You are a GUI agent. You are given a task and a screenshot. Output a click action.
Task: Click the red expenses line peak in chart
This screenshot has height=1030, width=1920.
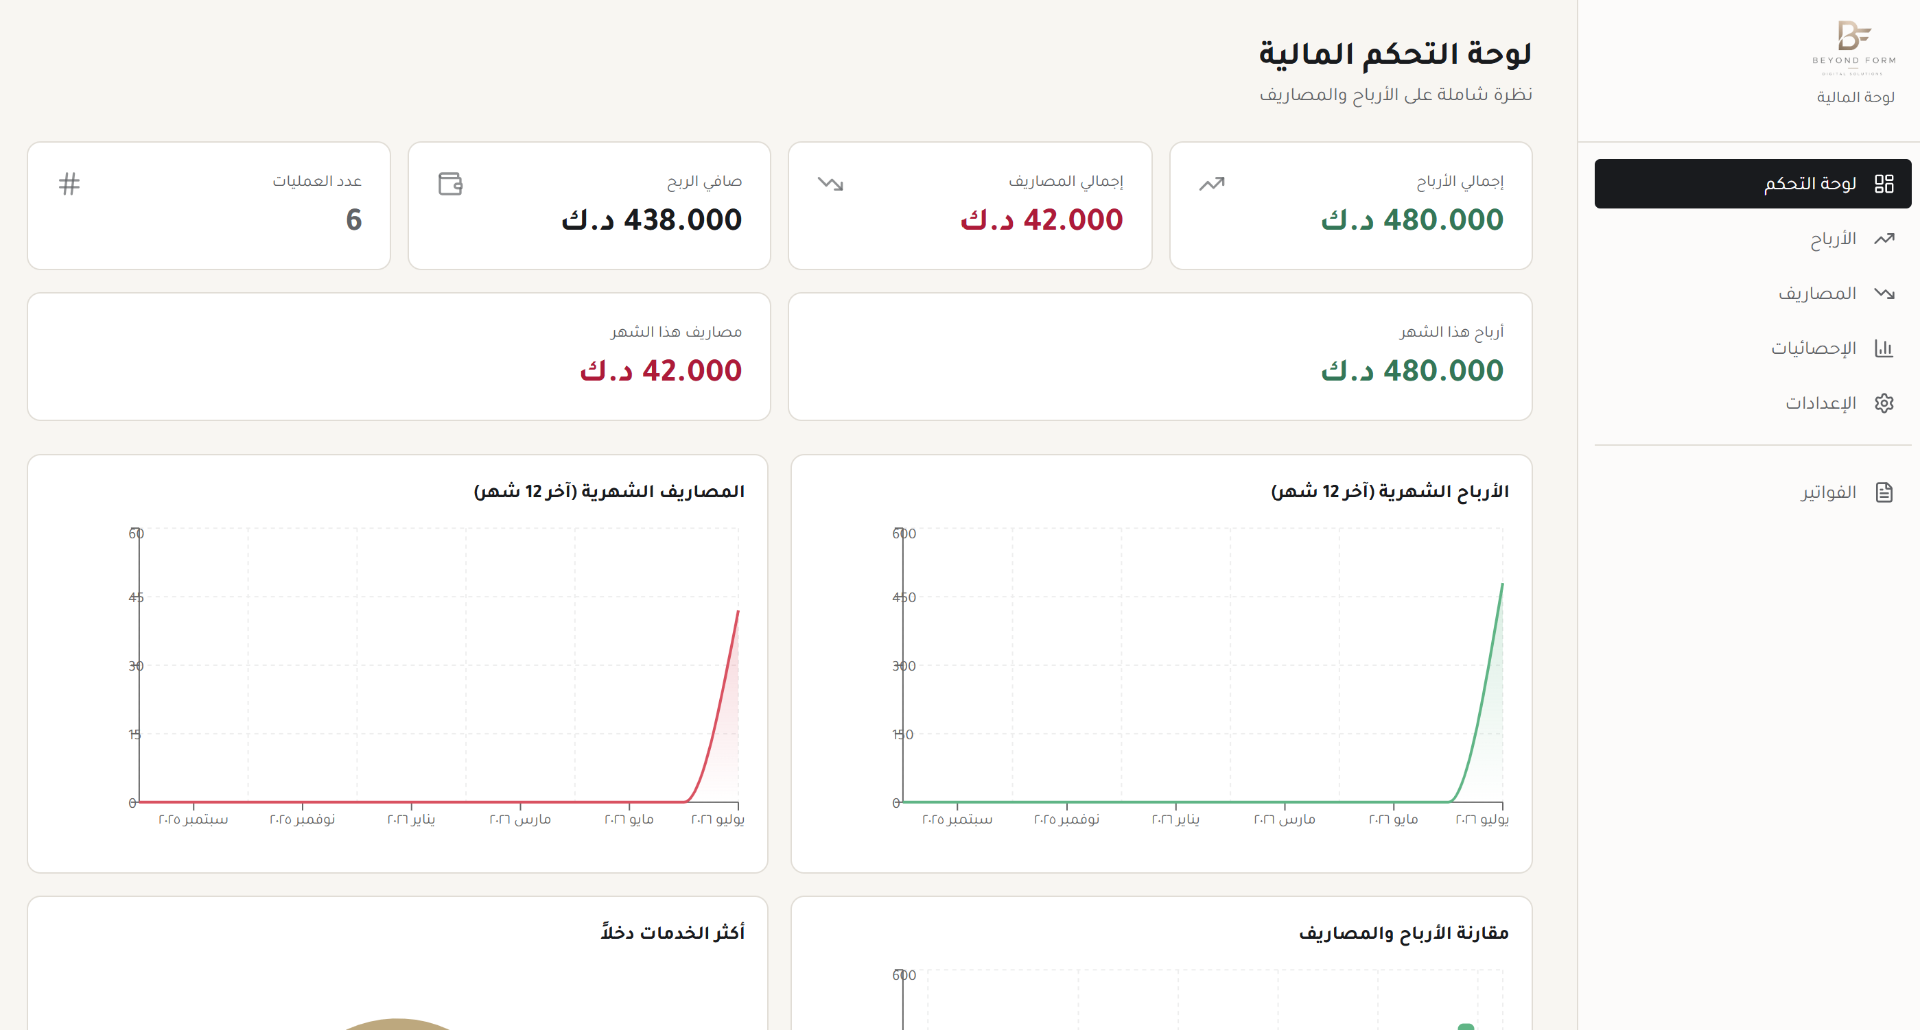coord(738,611)
